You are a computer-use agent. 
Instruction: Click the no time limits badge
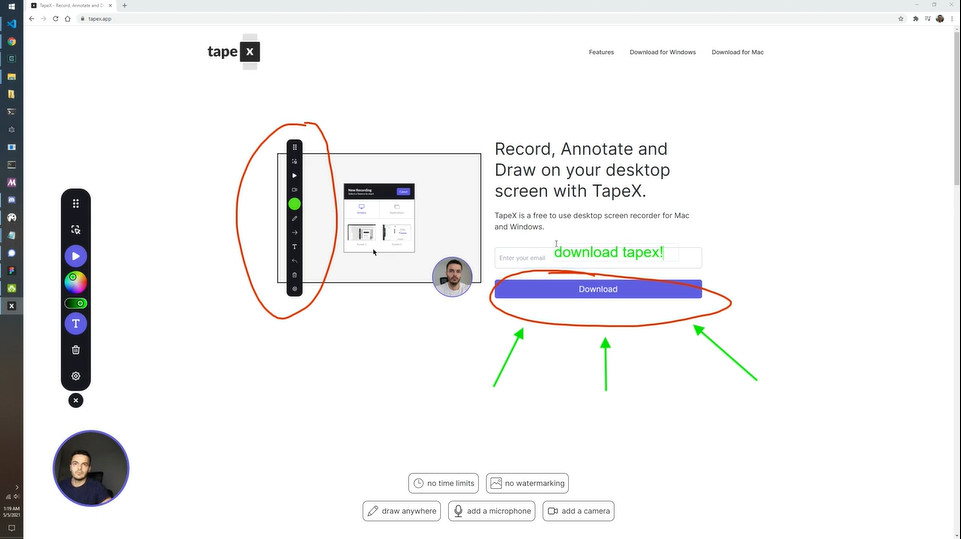(x=444, y=483)
